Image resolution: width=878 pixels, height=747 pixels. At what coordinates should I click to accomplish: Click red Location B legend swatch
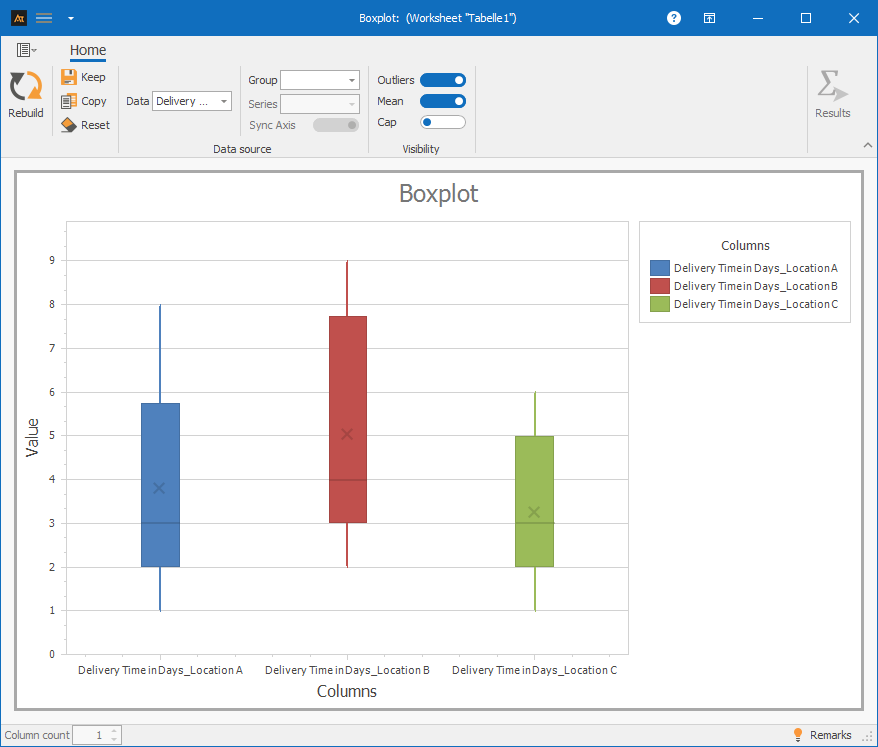(659, 286)
